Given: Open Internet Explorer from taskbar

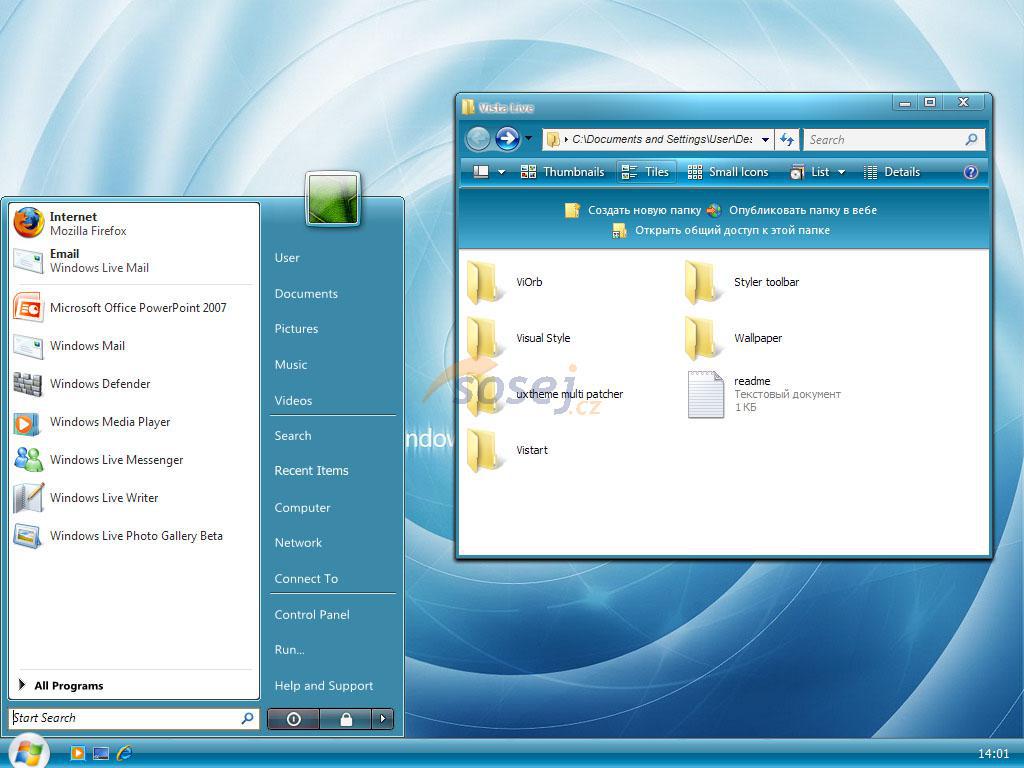Looking at the screenshot, I should 124,753.
